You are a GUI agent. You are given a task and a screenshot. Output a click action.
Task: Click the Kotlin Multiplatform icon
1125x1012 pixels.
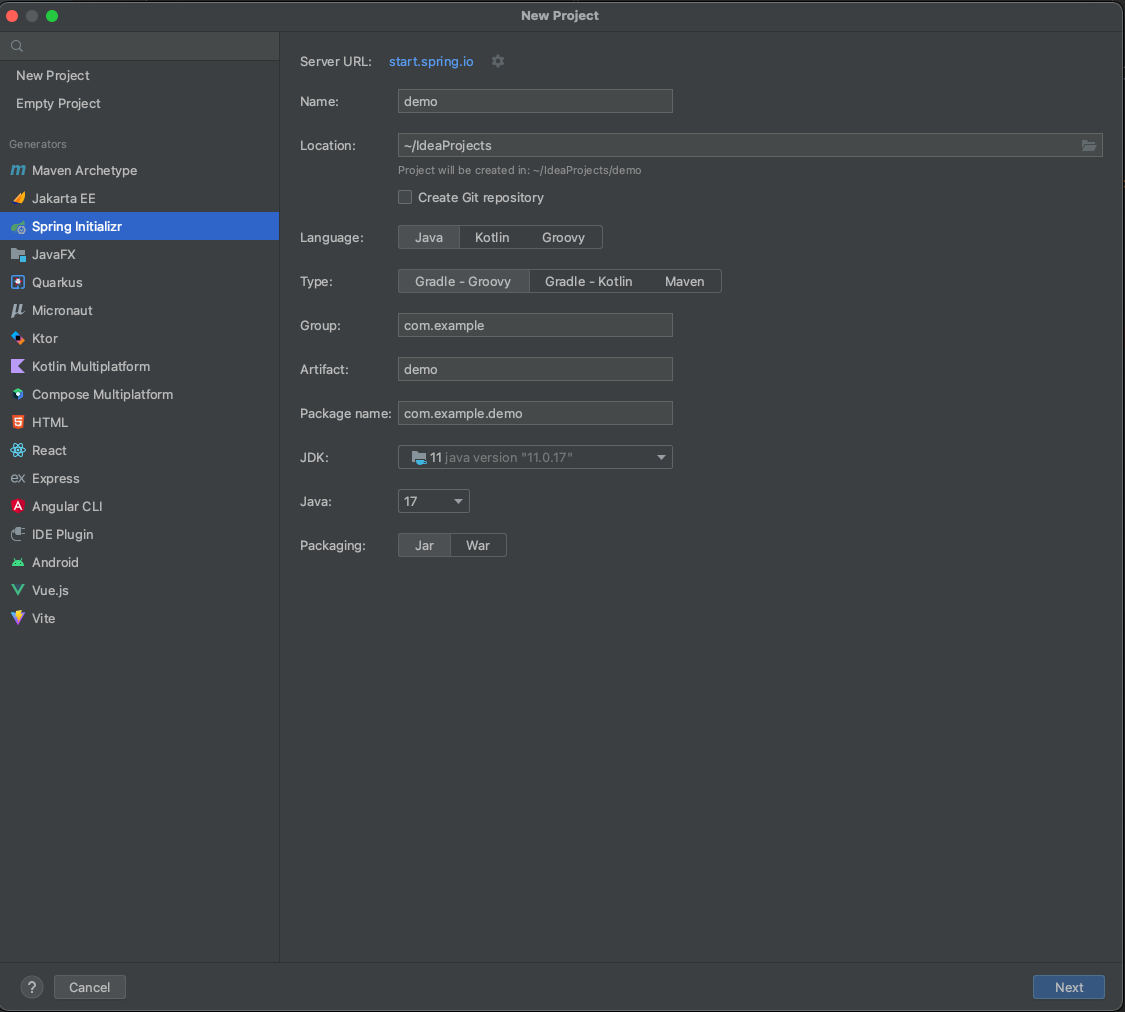point(18,367)
